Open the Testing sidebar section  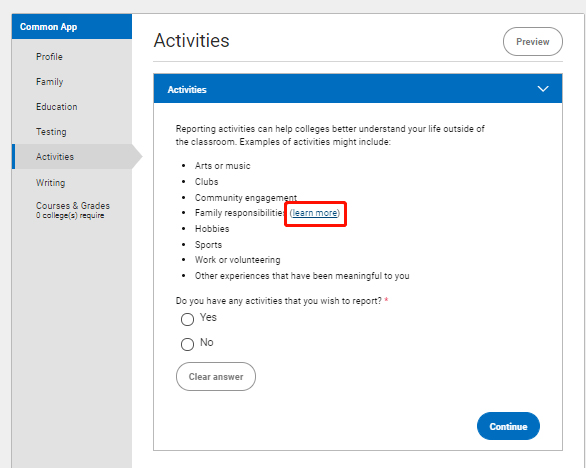coord(51,132)
